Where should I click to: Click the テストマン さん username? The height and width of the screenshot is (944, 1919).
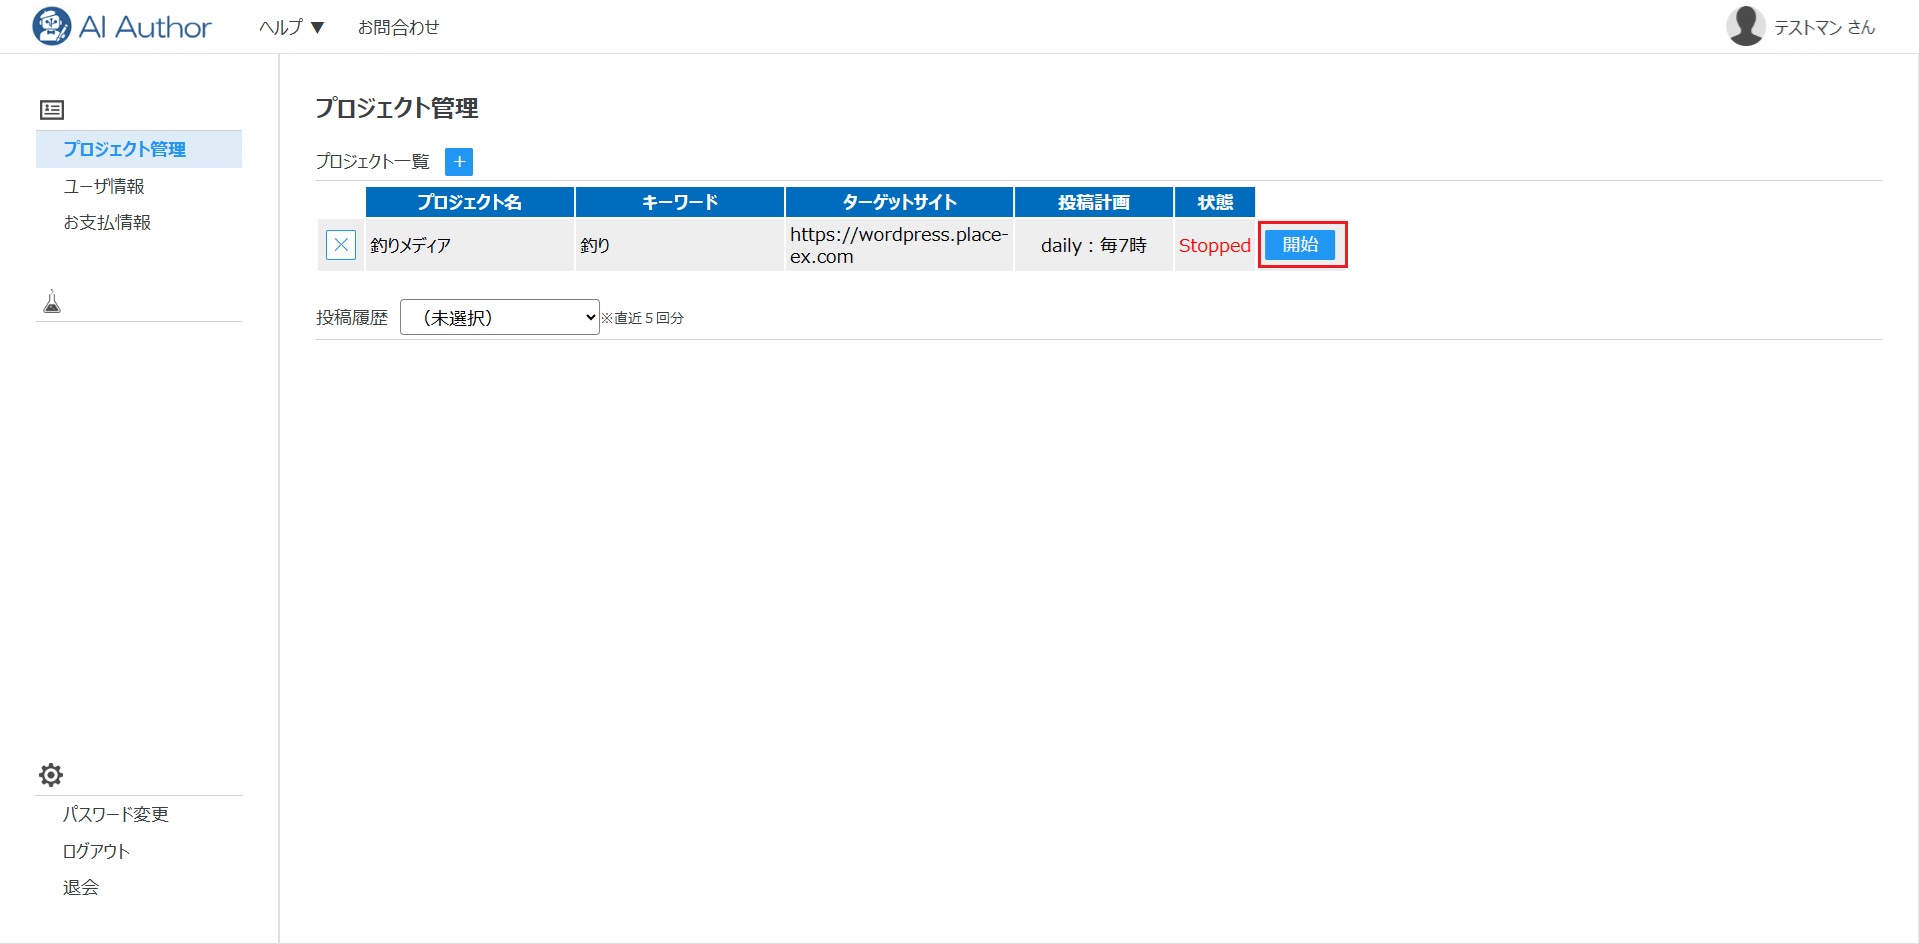point(1824,28)
